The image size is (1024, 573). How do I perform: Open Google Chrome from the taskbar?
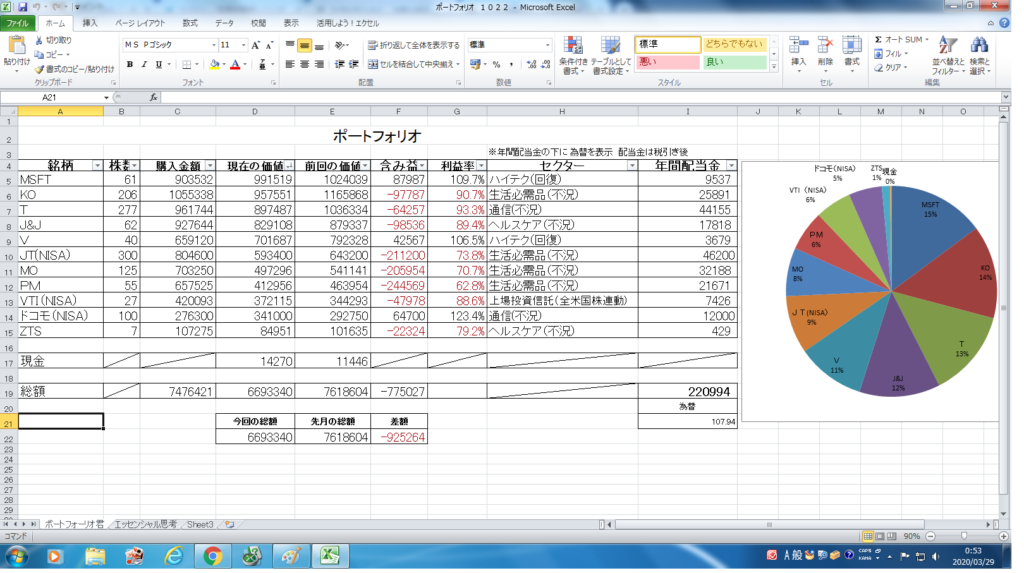[212, 556]
